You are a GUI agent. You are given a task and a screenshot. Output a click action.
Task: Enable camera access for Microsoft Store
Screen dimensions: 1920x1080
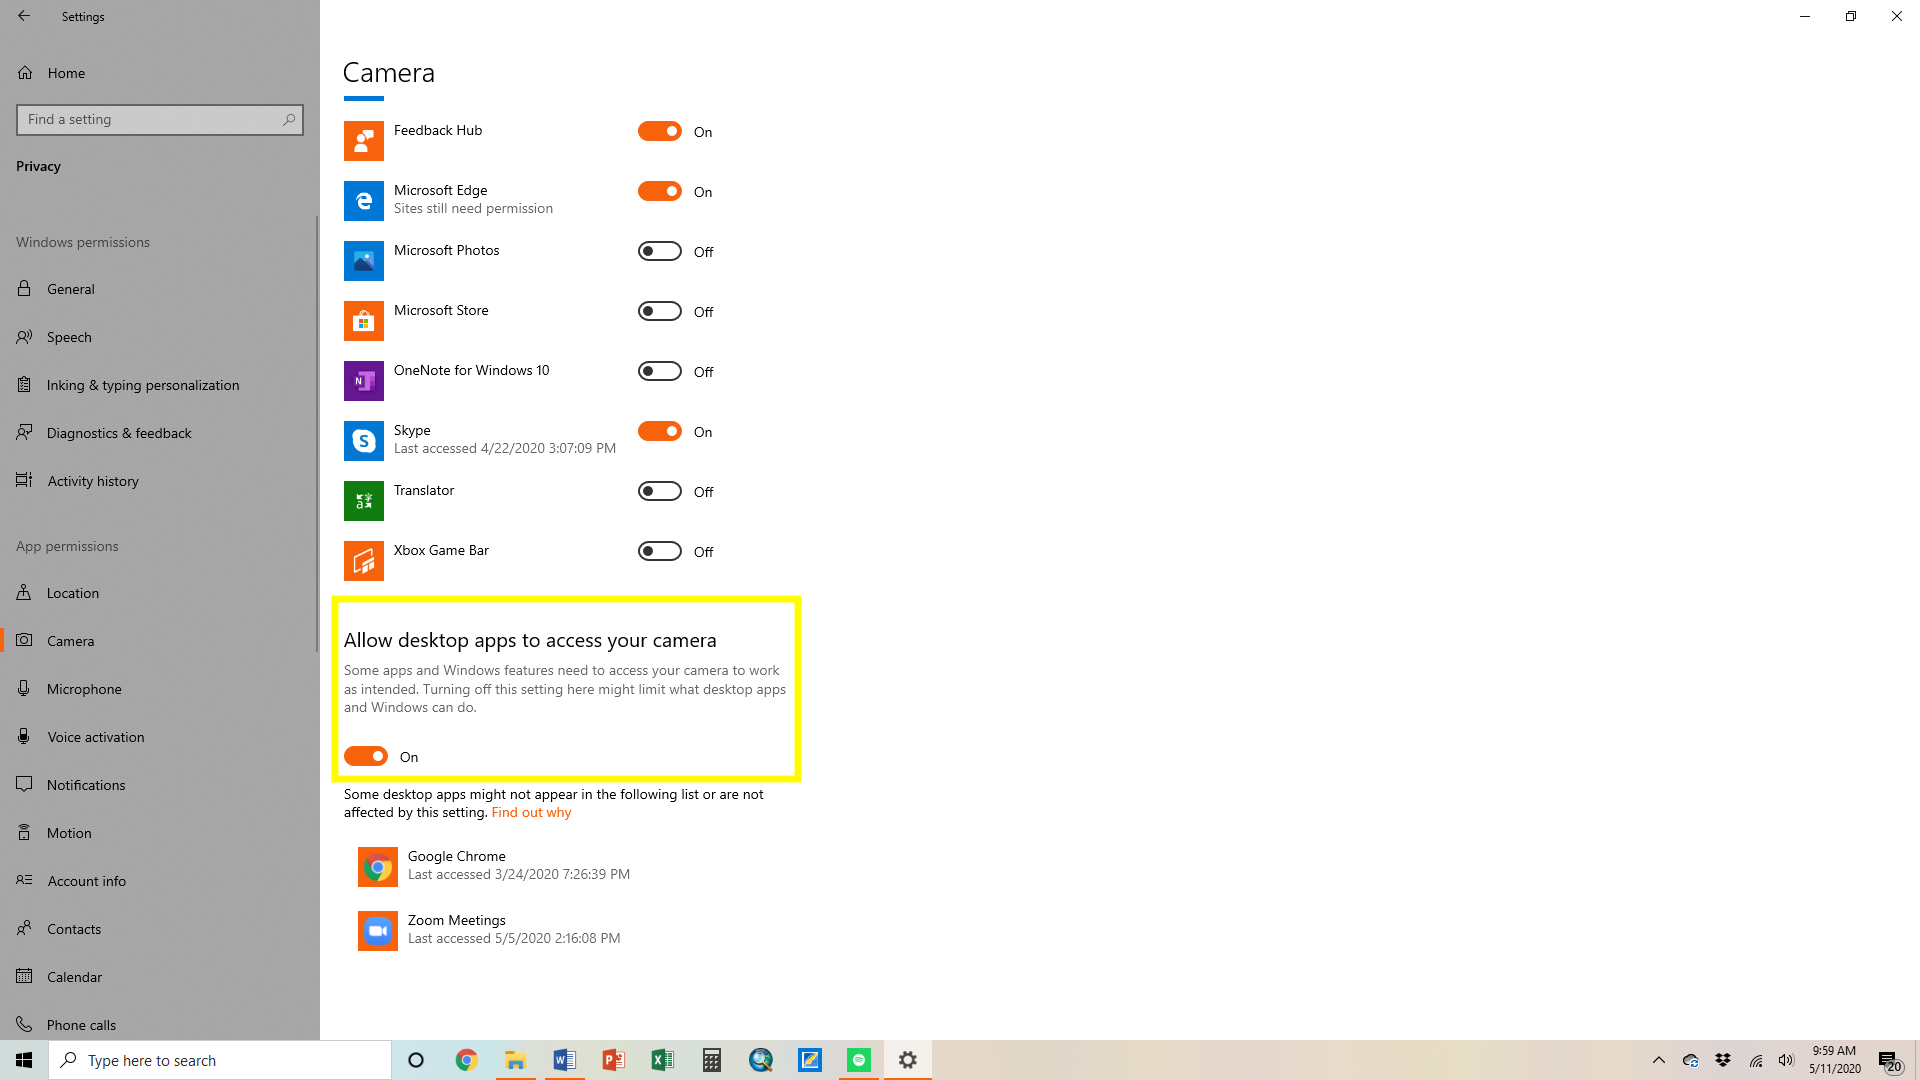[x=660, y=311]
